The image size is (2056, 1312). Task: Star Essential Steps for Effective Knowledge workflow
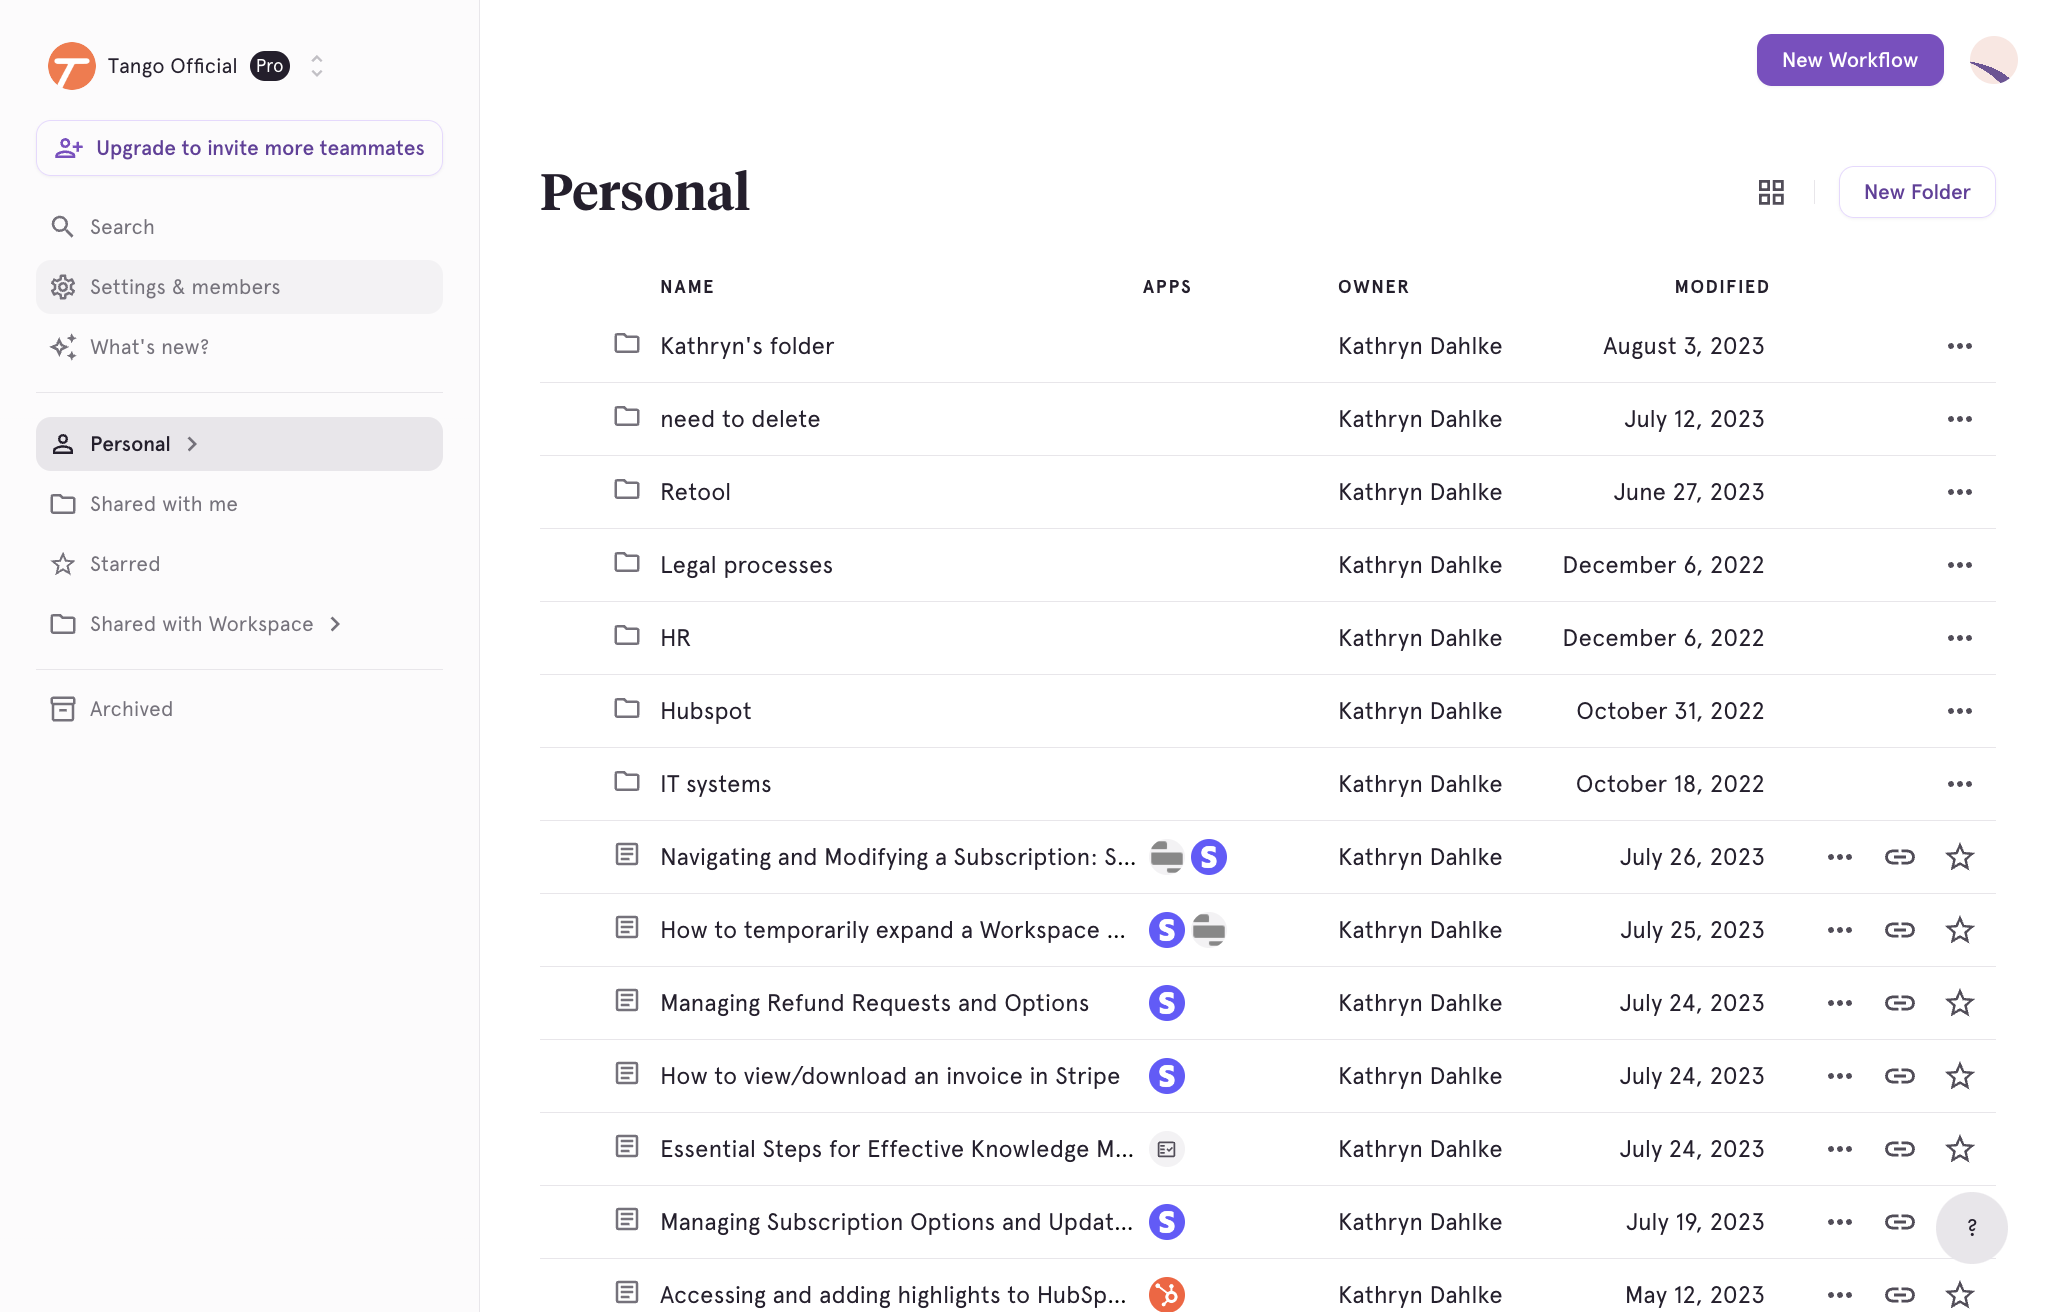1959,1149
